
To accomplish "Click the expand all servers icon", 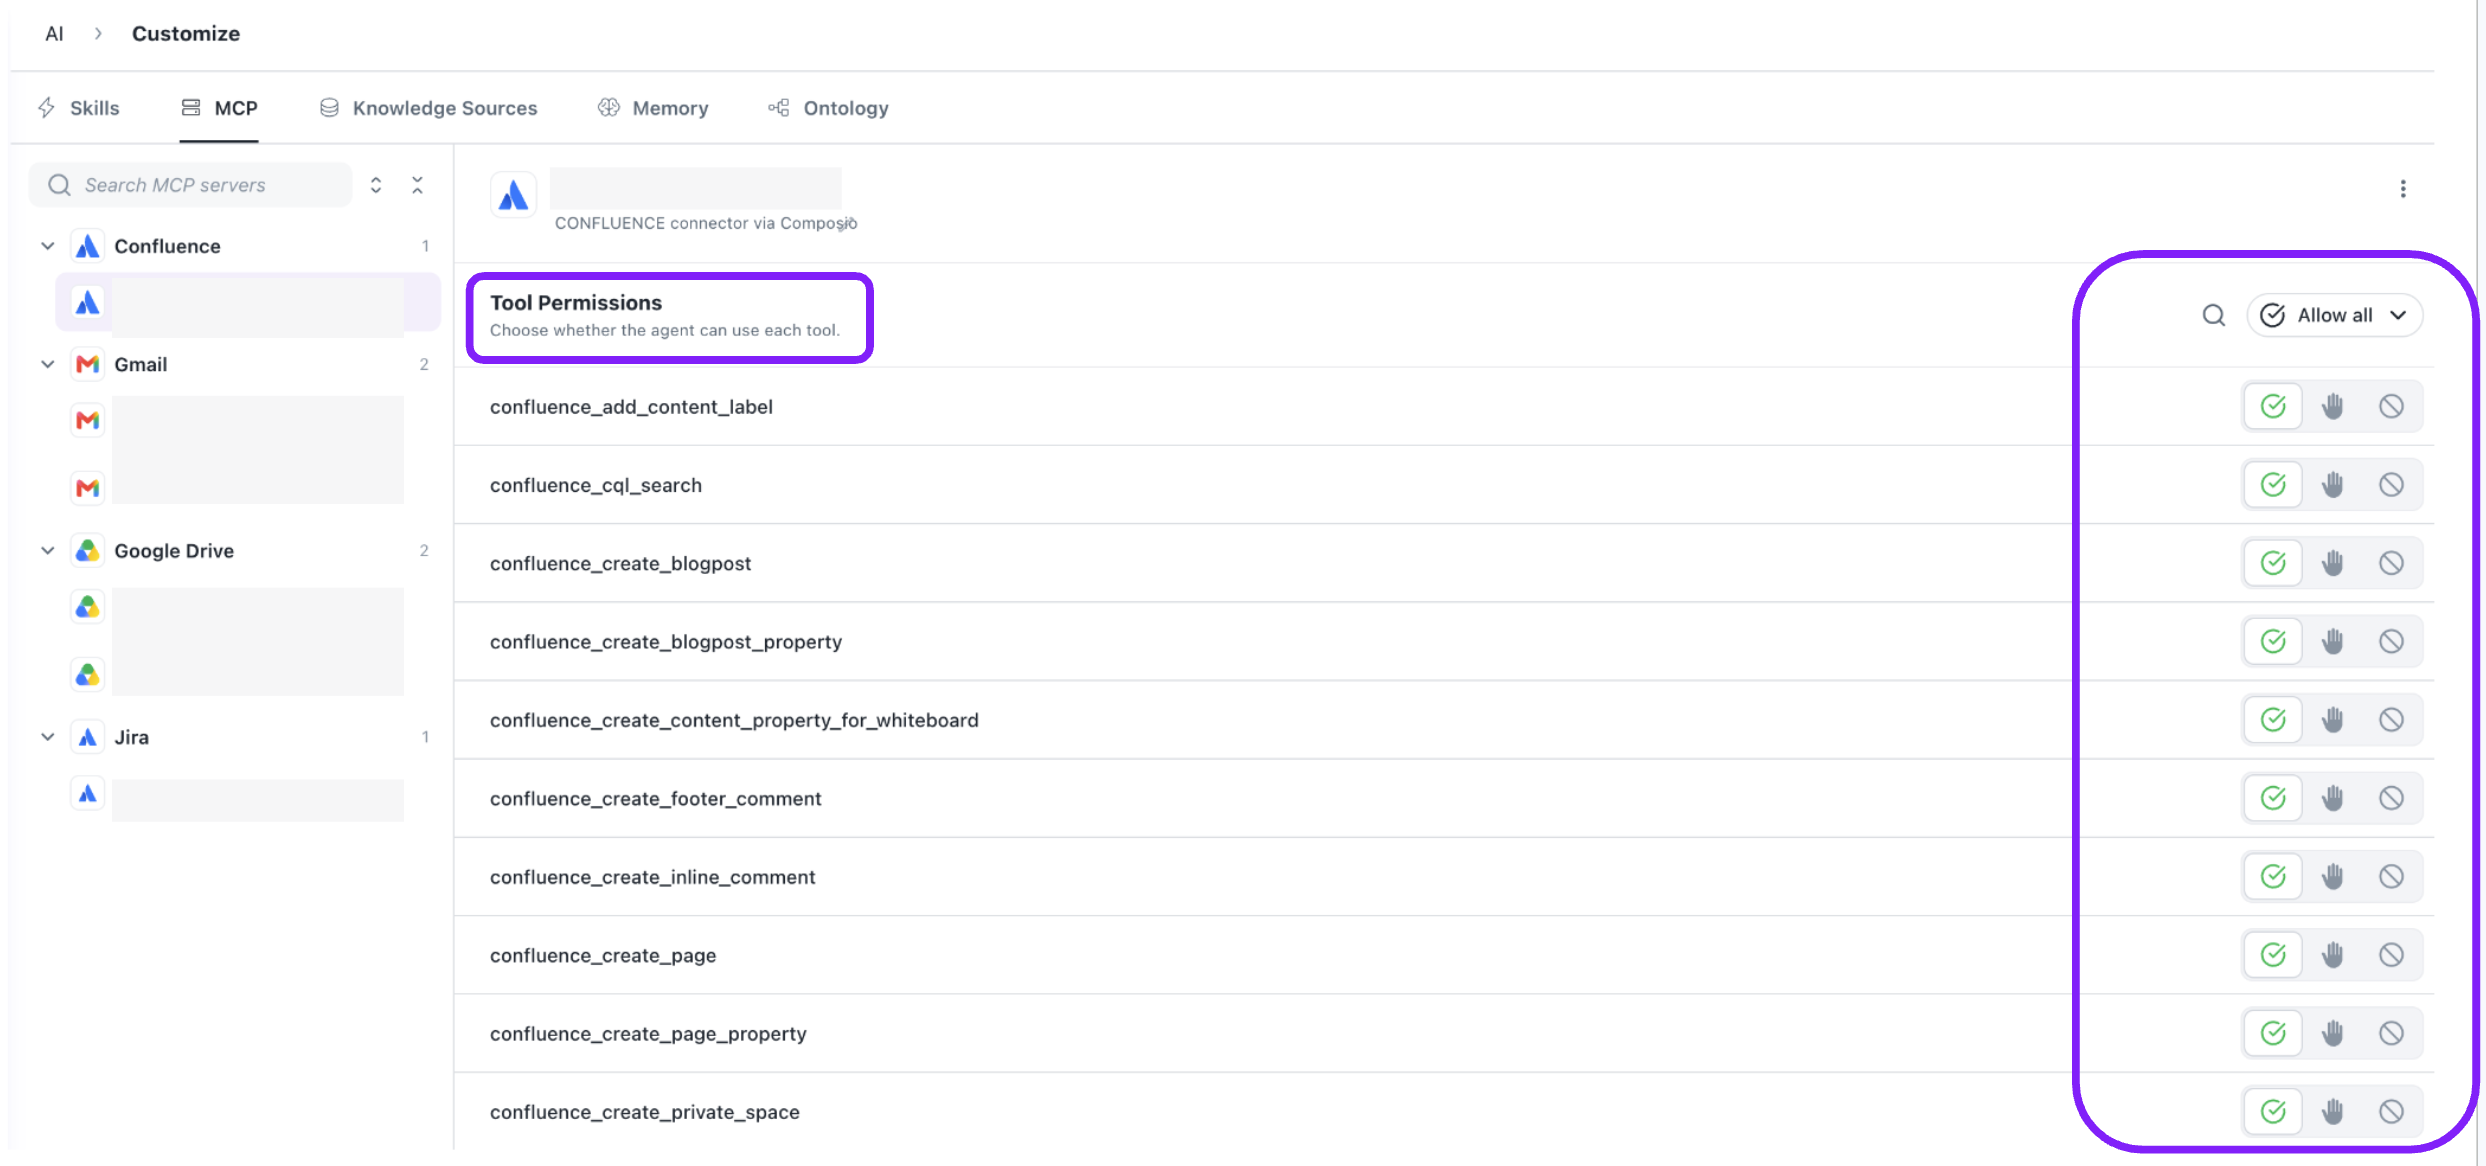I will click(x=376, y=185).
